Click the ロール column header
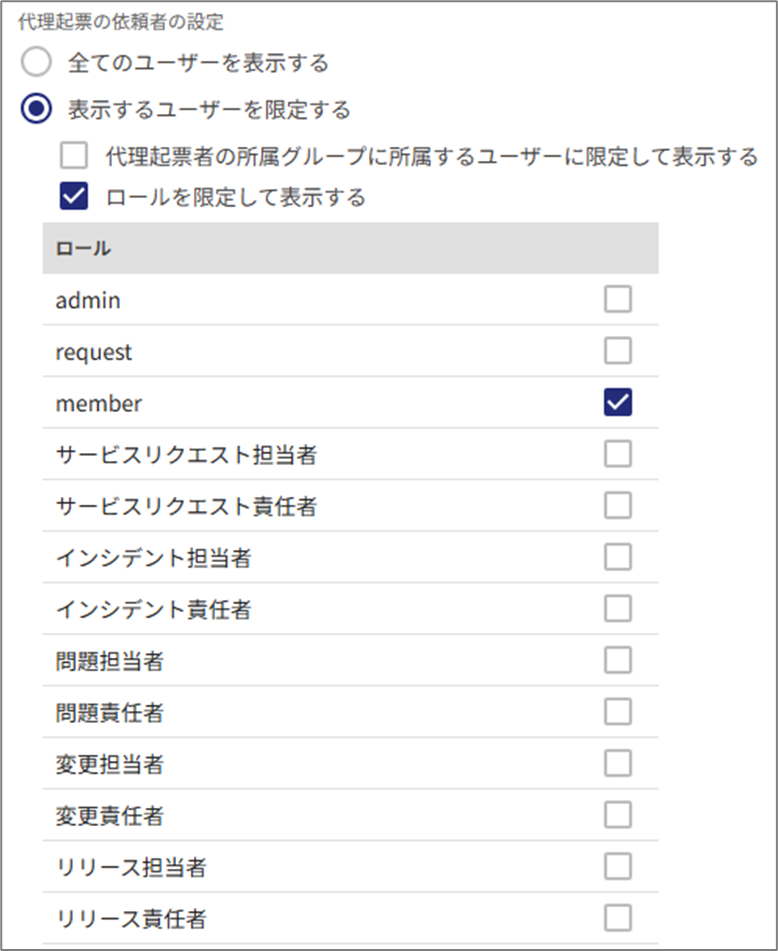 [83, 249]
